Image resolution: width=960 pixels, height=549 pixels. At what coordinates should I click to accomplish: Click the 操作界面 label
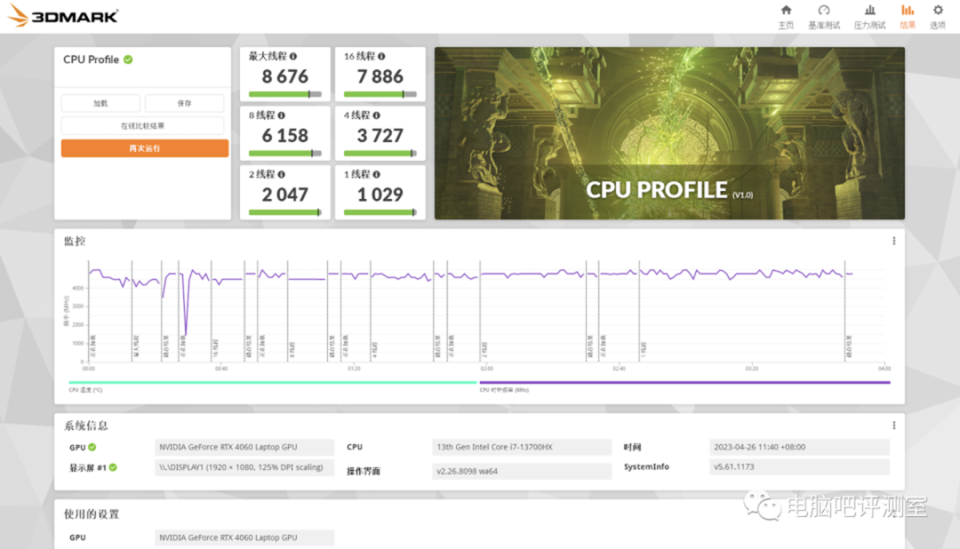point(364,471)
